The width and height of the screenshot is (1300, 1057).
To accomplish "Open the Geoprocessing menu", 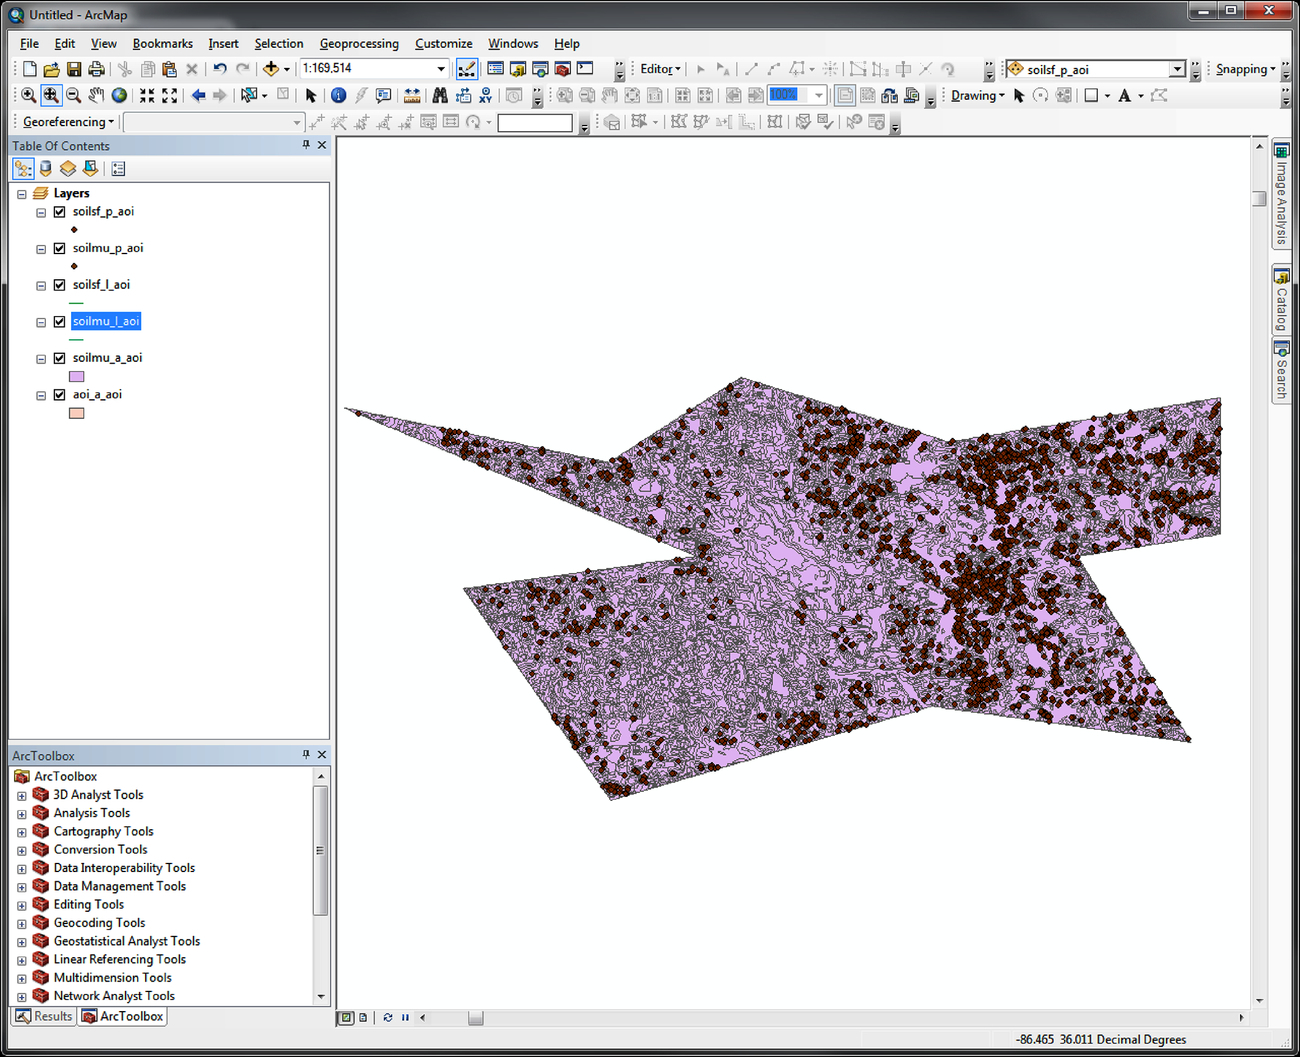I will (x=358, y=44).
